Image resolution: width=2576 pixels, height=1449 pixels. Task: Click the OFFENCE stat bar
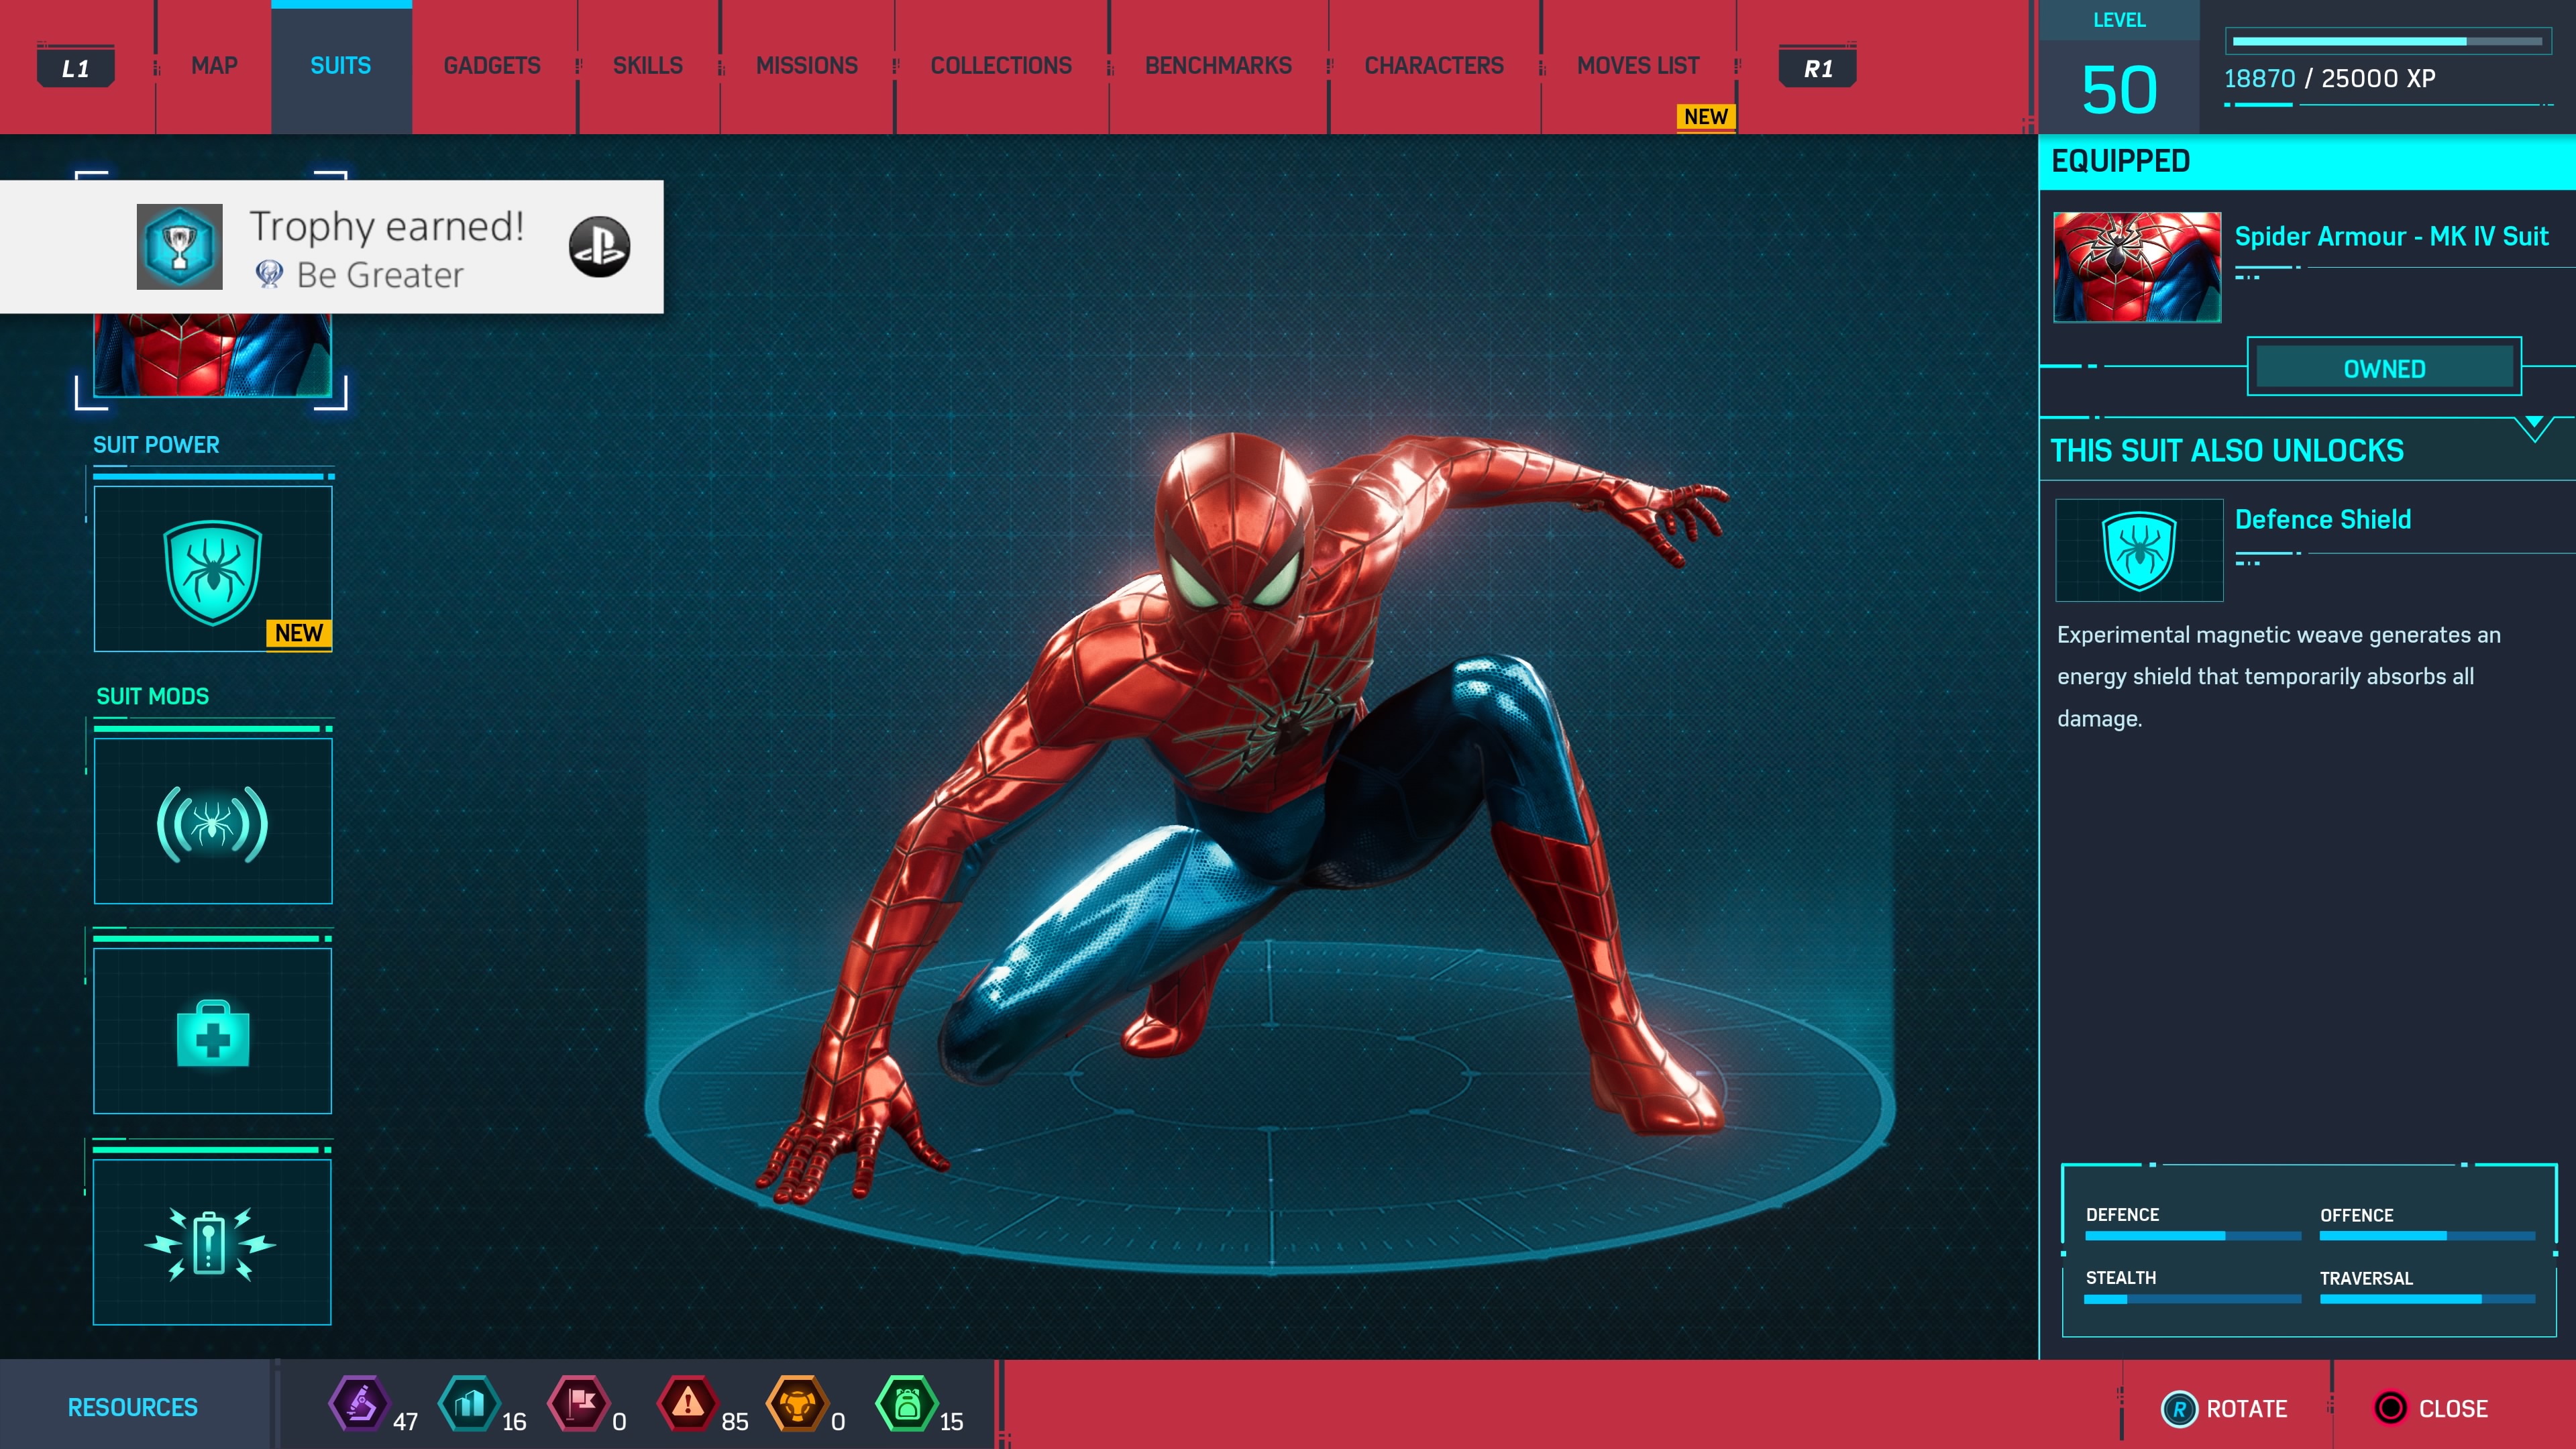[x=2427, y=1237]
